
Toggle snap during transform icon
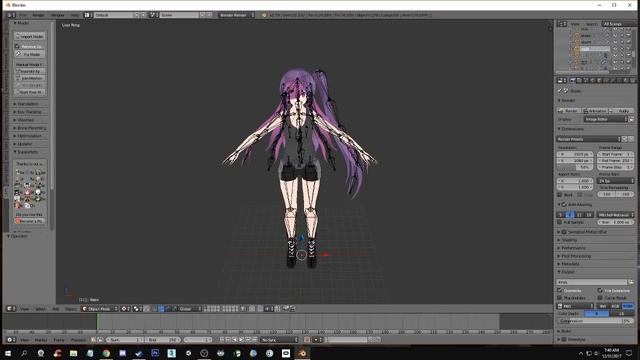coord(260,309)
